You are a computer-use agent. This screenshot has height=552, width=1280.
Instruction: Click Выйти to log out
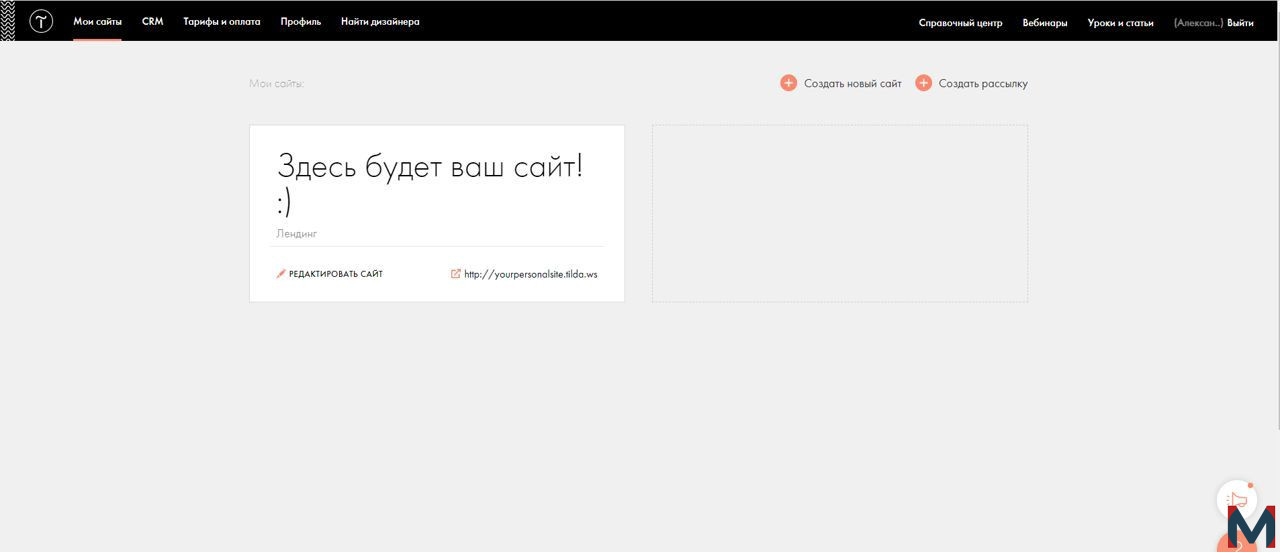coord(1240,23)
